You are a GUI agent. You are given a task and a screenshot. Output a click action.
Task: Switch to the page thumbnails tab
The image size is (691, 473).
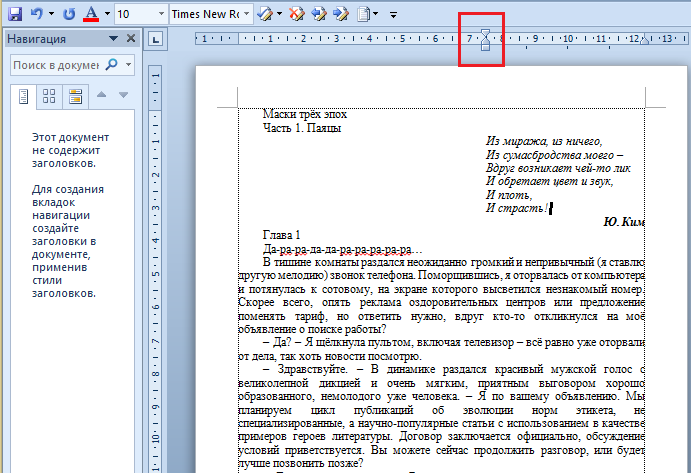[x=49, y=96]
